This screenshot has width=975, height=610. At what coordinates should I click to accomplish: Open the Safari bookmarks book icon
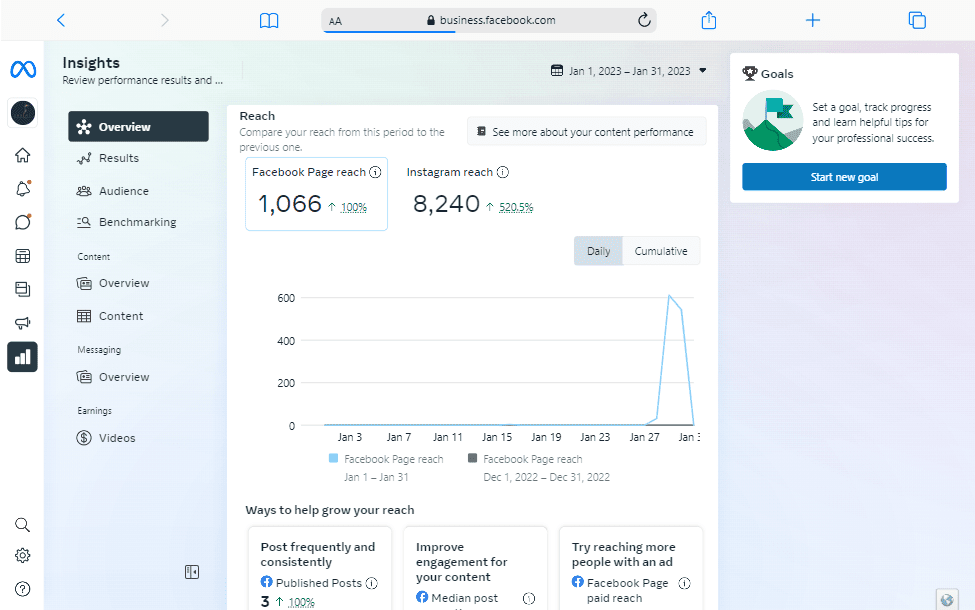pyautogui.click(x=269, y=21)
